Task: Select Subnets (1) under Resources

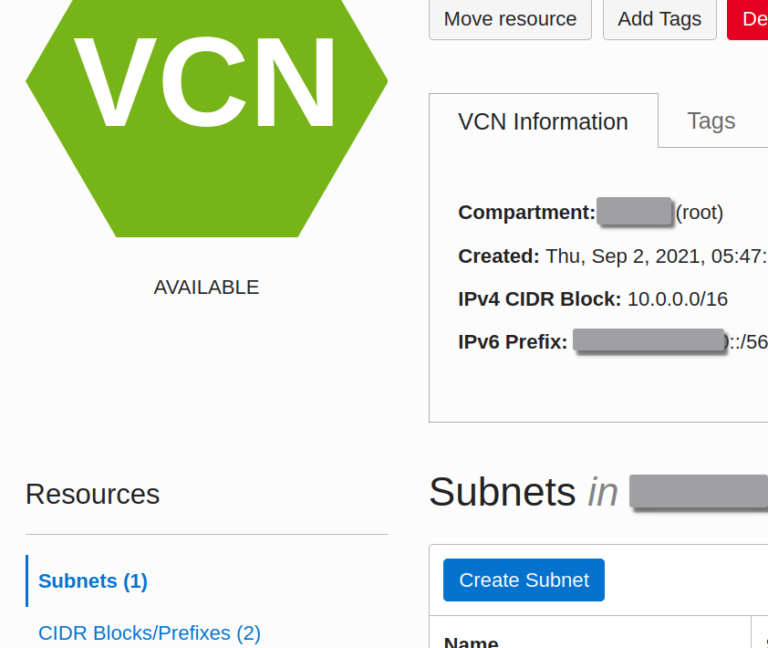Action: 93,581
